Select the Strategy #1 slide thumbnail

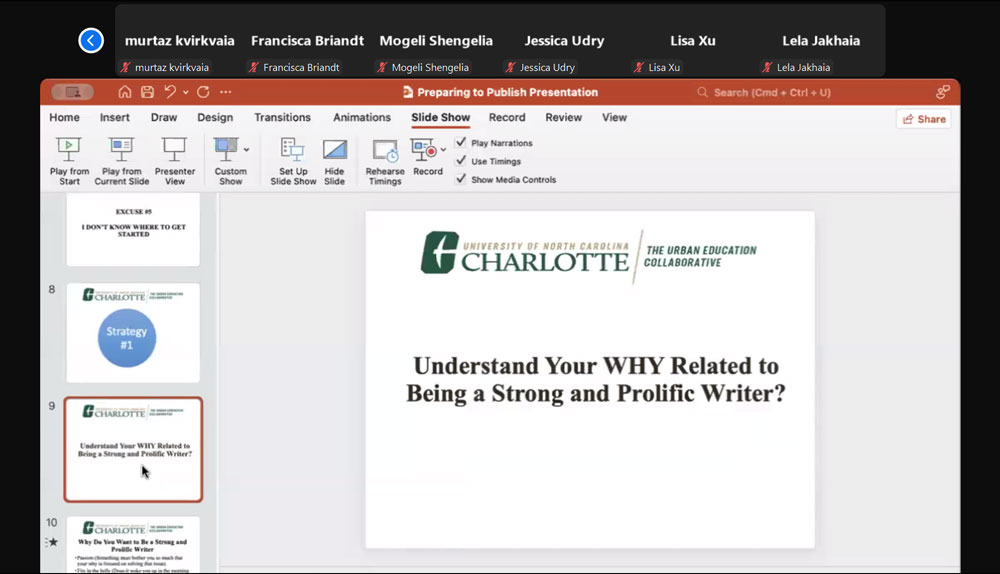(x=133, y=333)
